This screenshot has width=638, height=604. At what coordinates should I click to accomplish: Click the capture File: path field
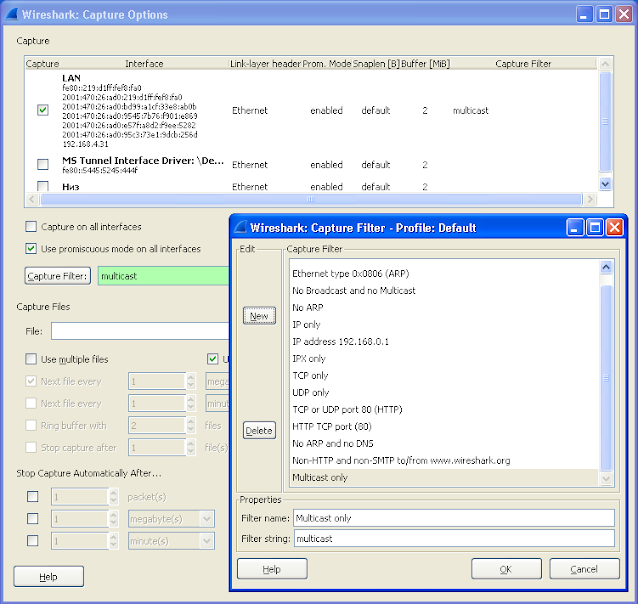[x=140, y=331]
